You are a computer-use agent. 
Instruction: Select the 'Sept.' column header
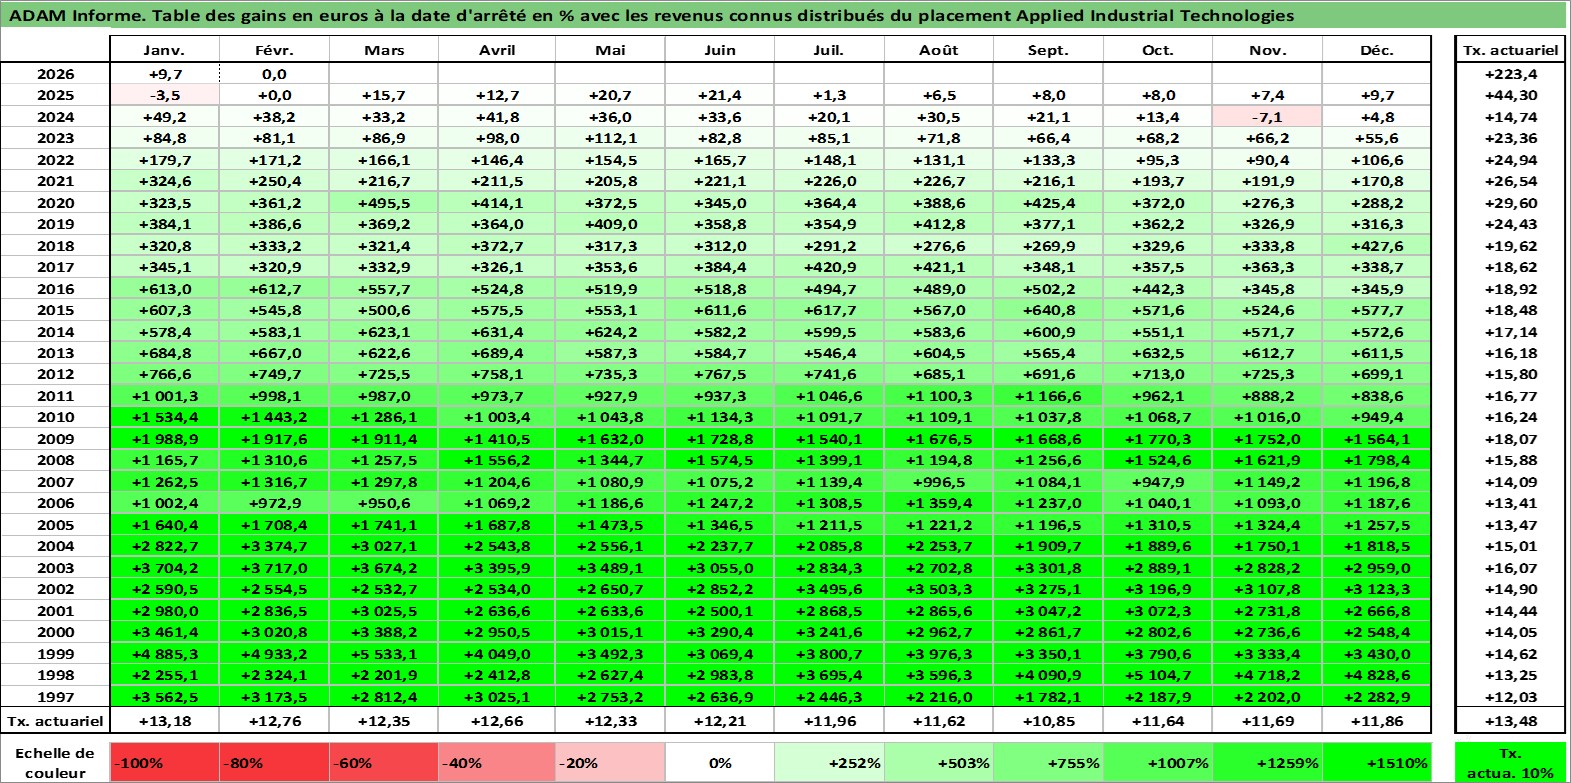[x=1048, y=50]
